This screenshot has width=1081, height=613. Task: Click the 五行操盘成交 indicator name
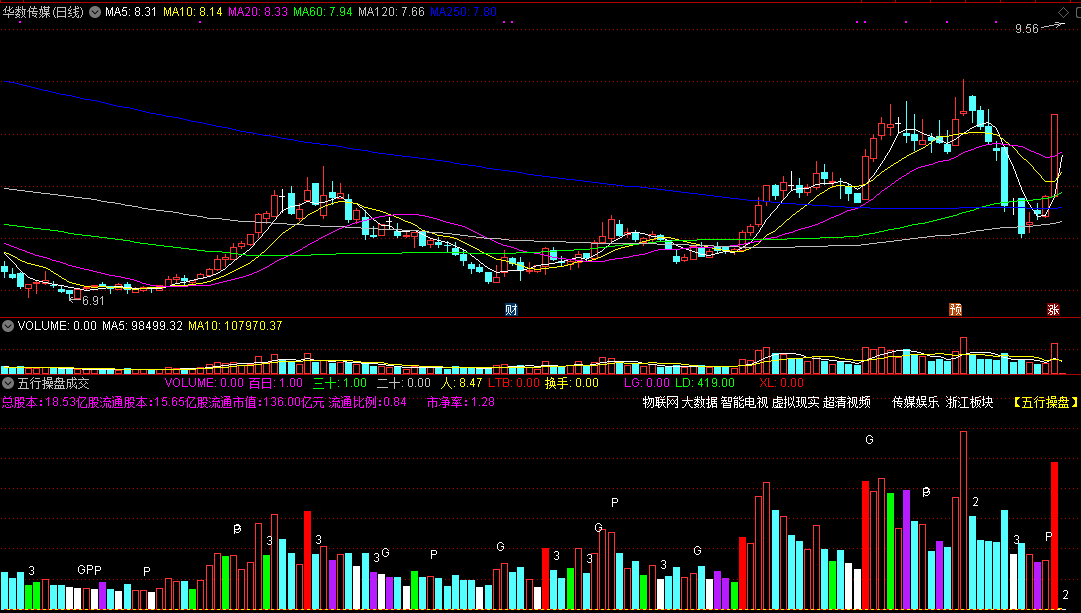(x=54, y=383)
